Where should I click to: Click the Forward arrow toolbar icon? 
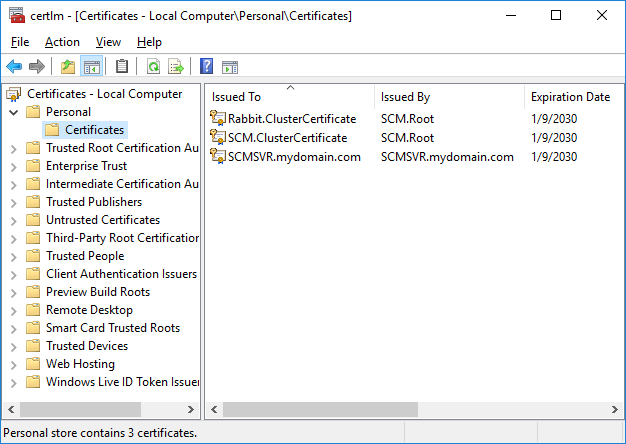[x=37, y=67]
